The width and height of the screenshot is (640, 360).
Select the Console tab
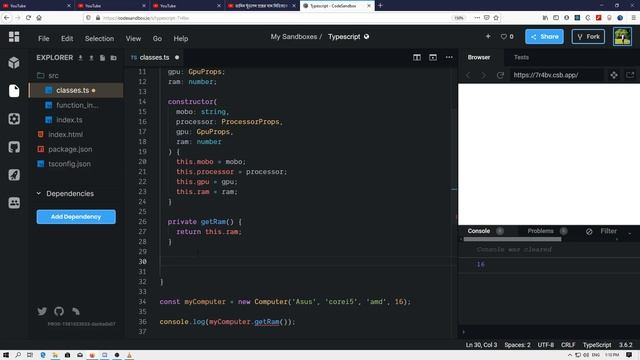[x=479, y=231]
